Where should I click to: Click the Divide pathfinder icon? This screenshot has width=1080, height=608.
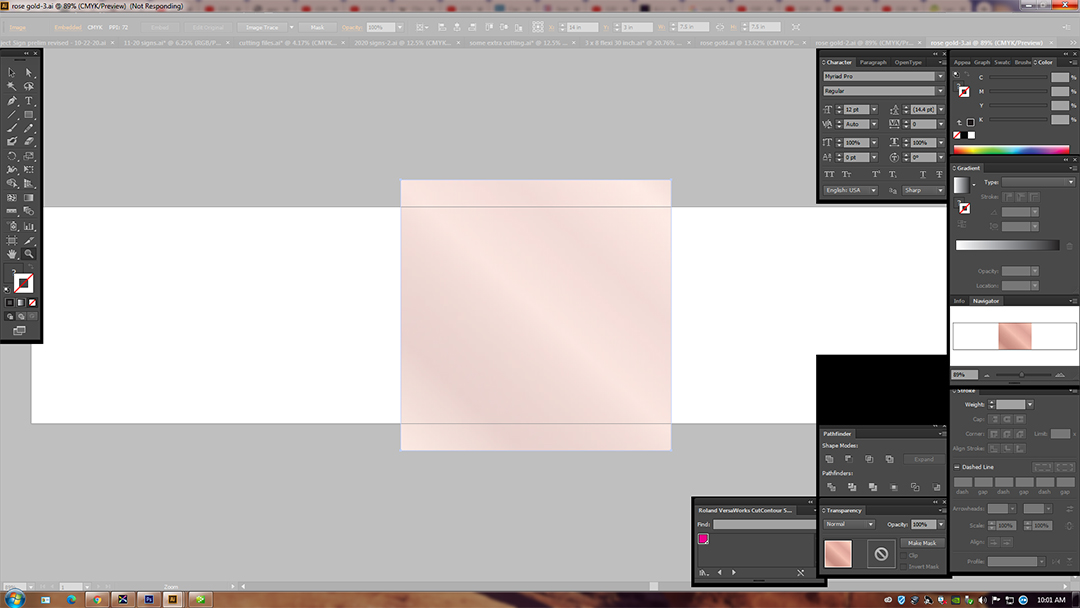831,488
